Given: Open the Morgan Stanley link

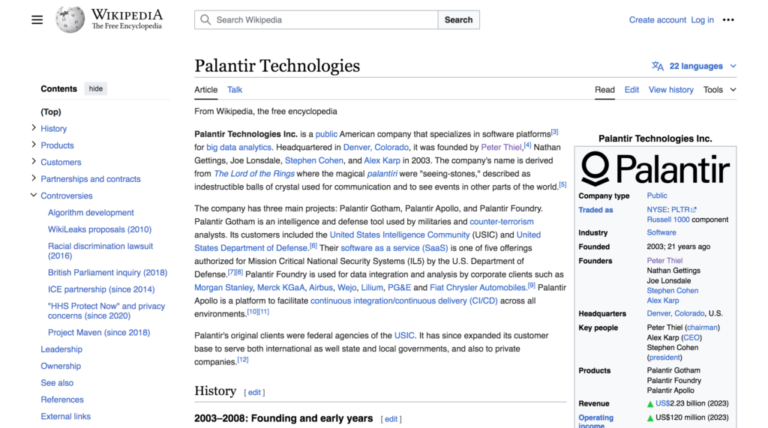Looking at the screenshot, I should point(223,287).
